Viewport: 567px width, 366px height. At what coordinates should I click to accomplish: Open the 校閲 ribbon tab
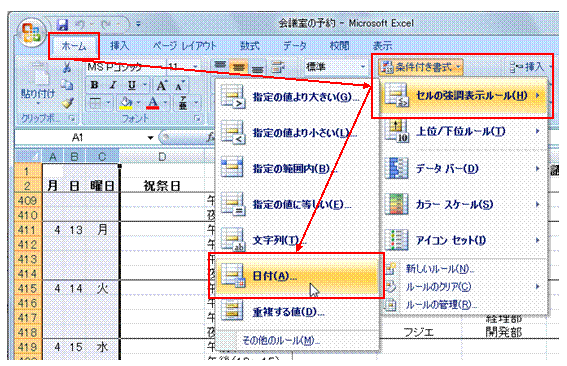pyautogui.click(x=339, y=46)
